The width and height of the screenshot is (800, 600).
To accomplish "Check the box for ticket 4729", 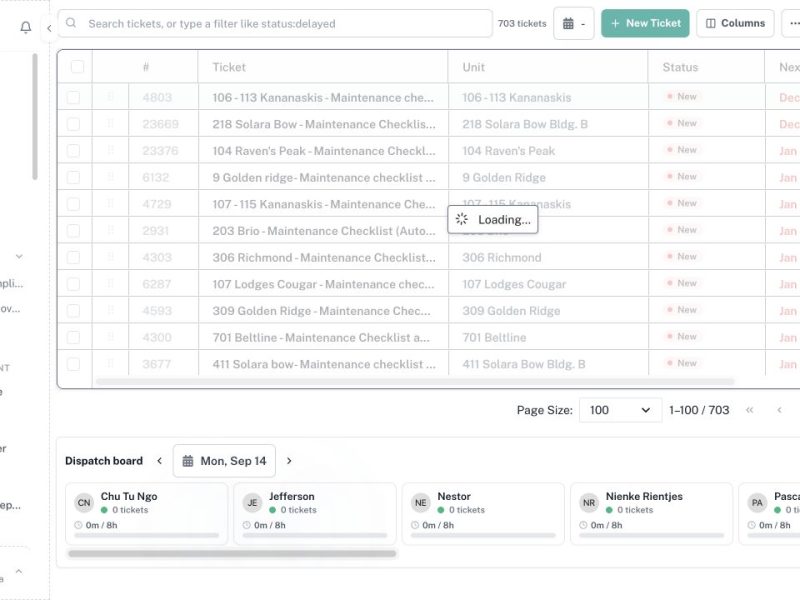I will click(73, 204).
